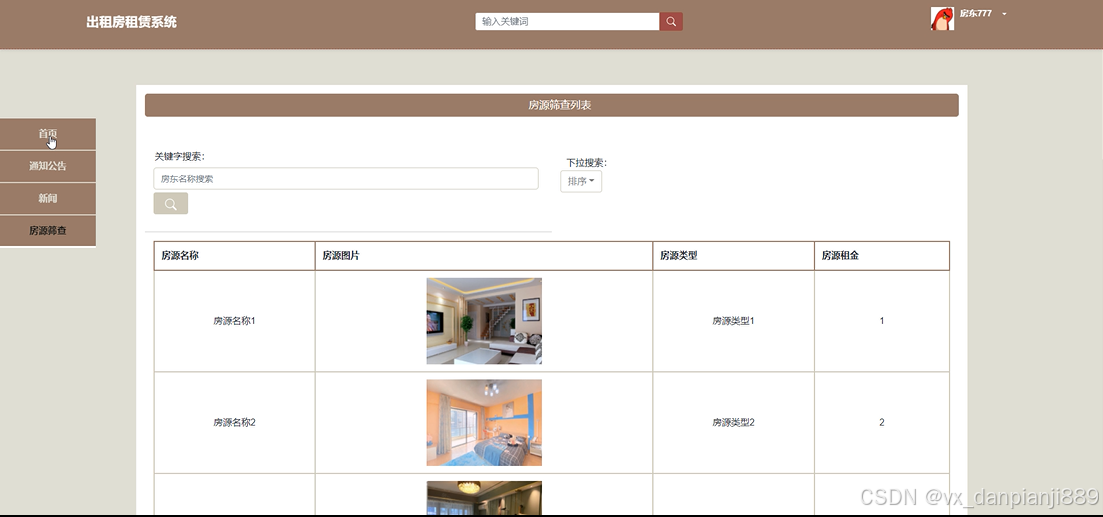Select the 房源类型1 cell
The height and width of the screenshot is (517, 1103).
coord(733,321)
